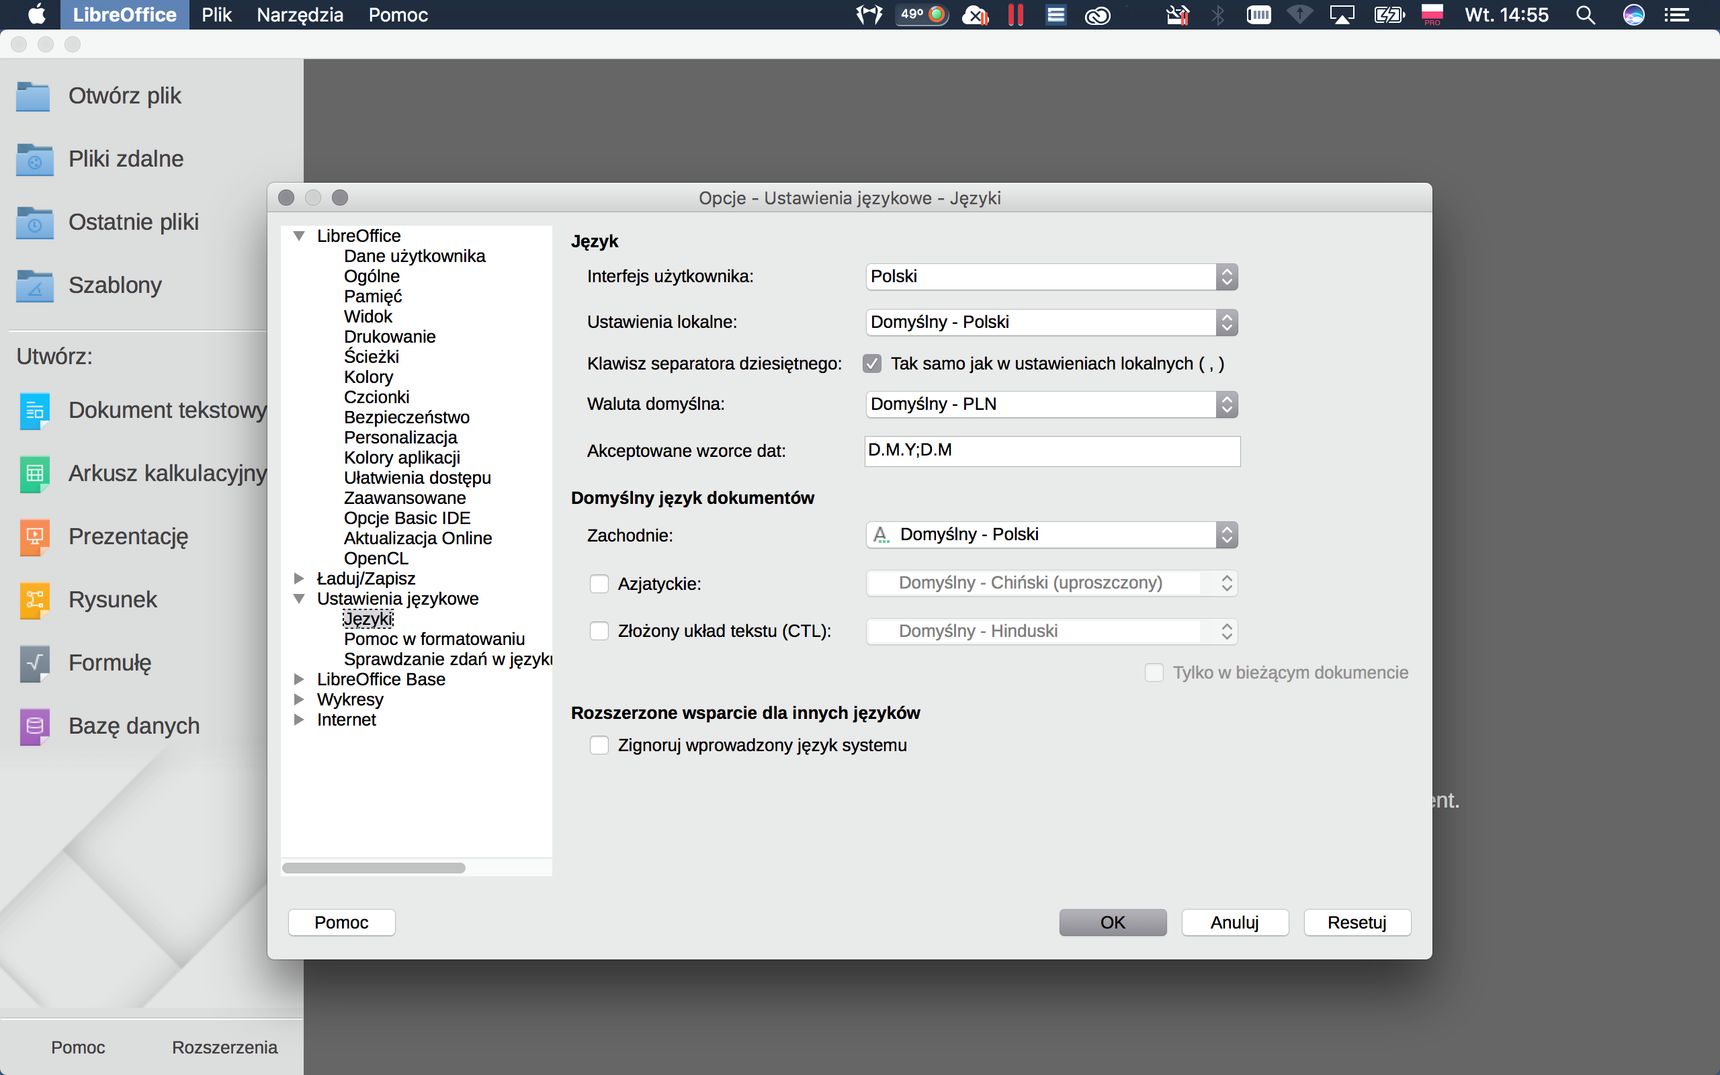Click the Bluetooth menu bar icon
1720x1075 pixels.
pos(1218,15)
